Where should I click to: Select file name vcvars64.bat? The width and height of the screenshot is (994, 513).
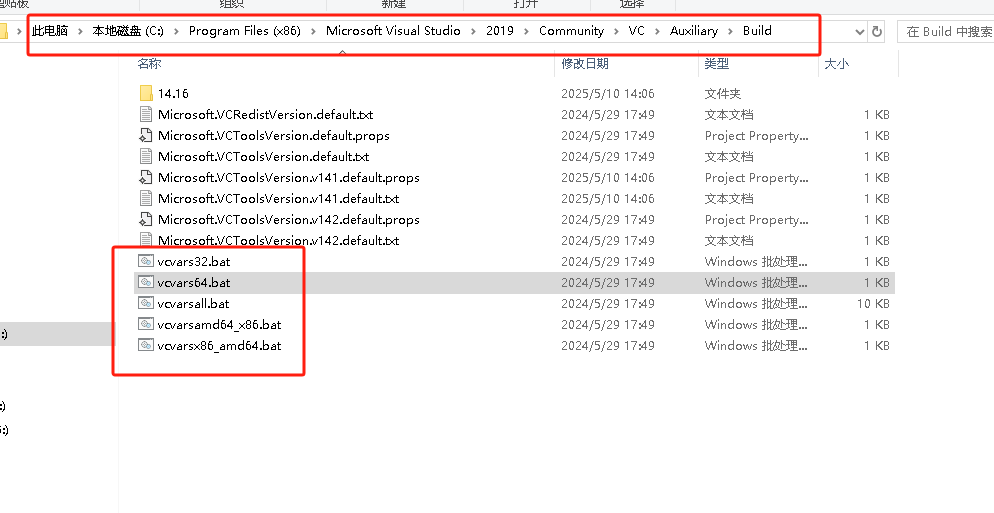coord(194,283)
